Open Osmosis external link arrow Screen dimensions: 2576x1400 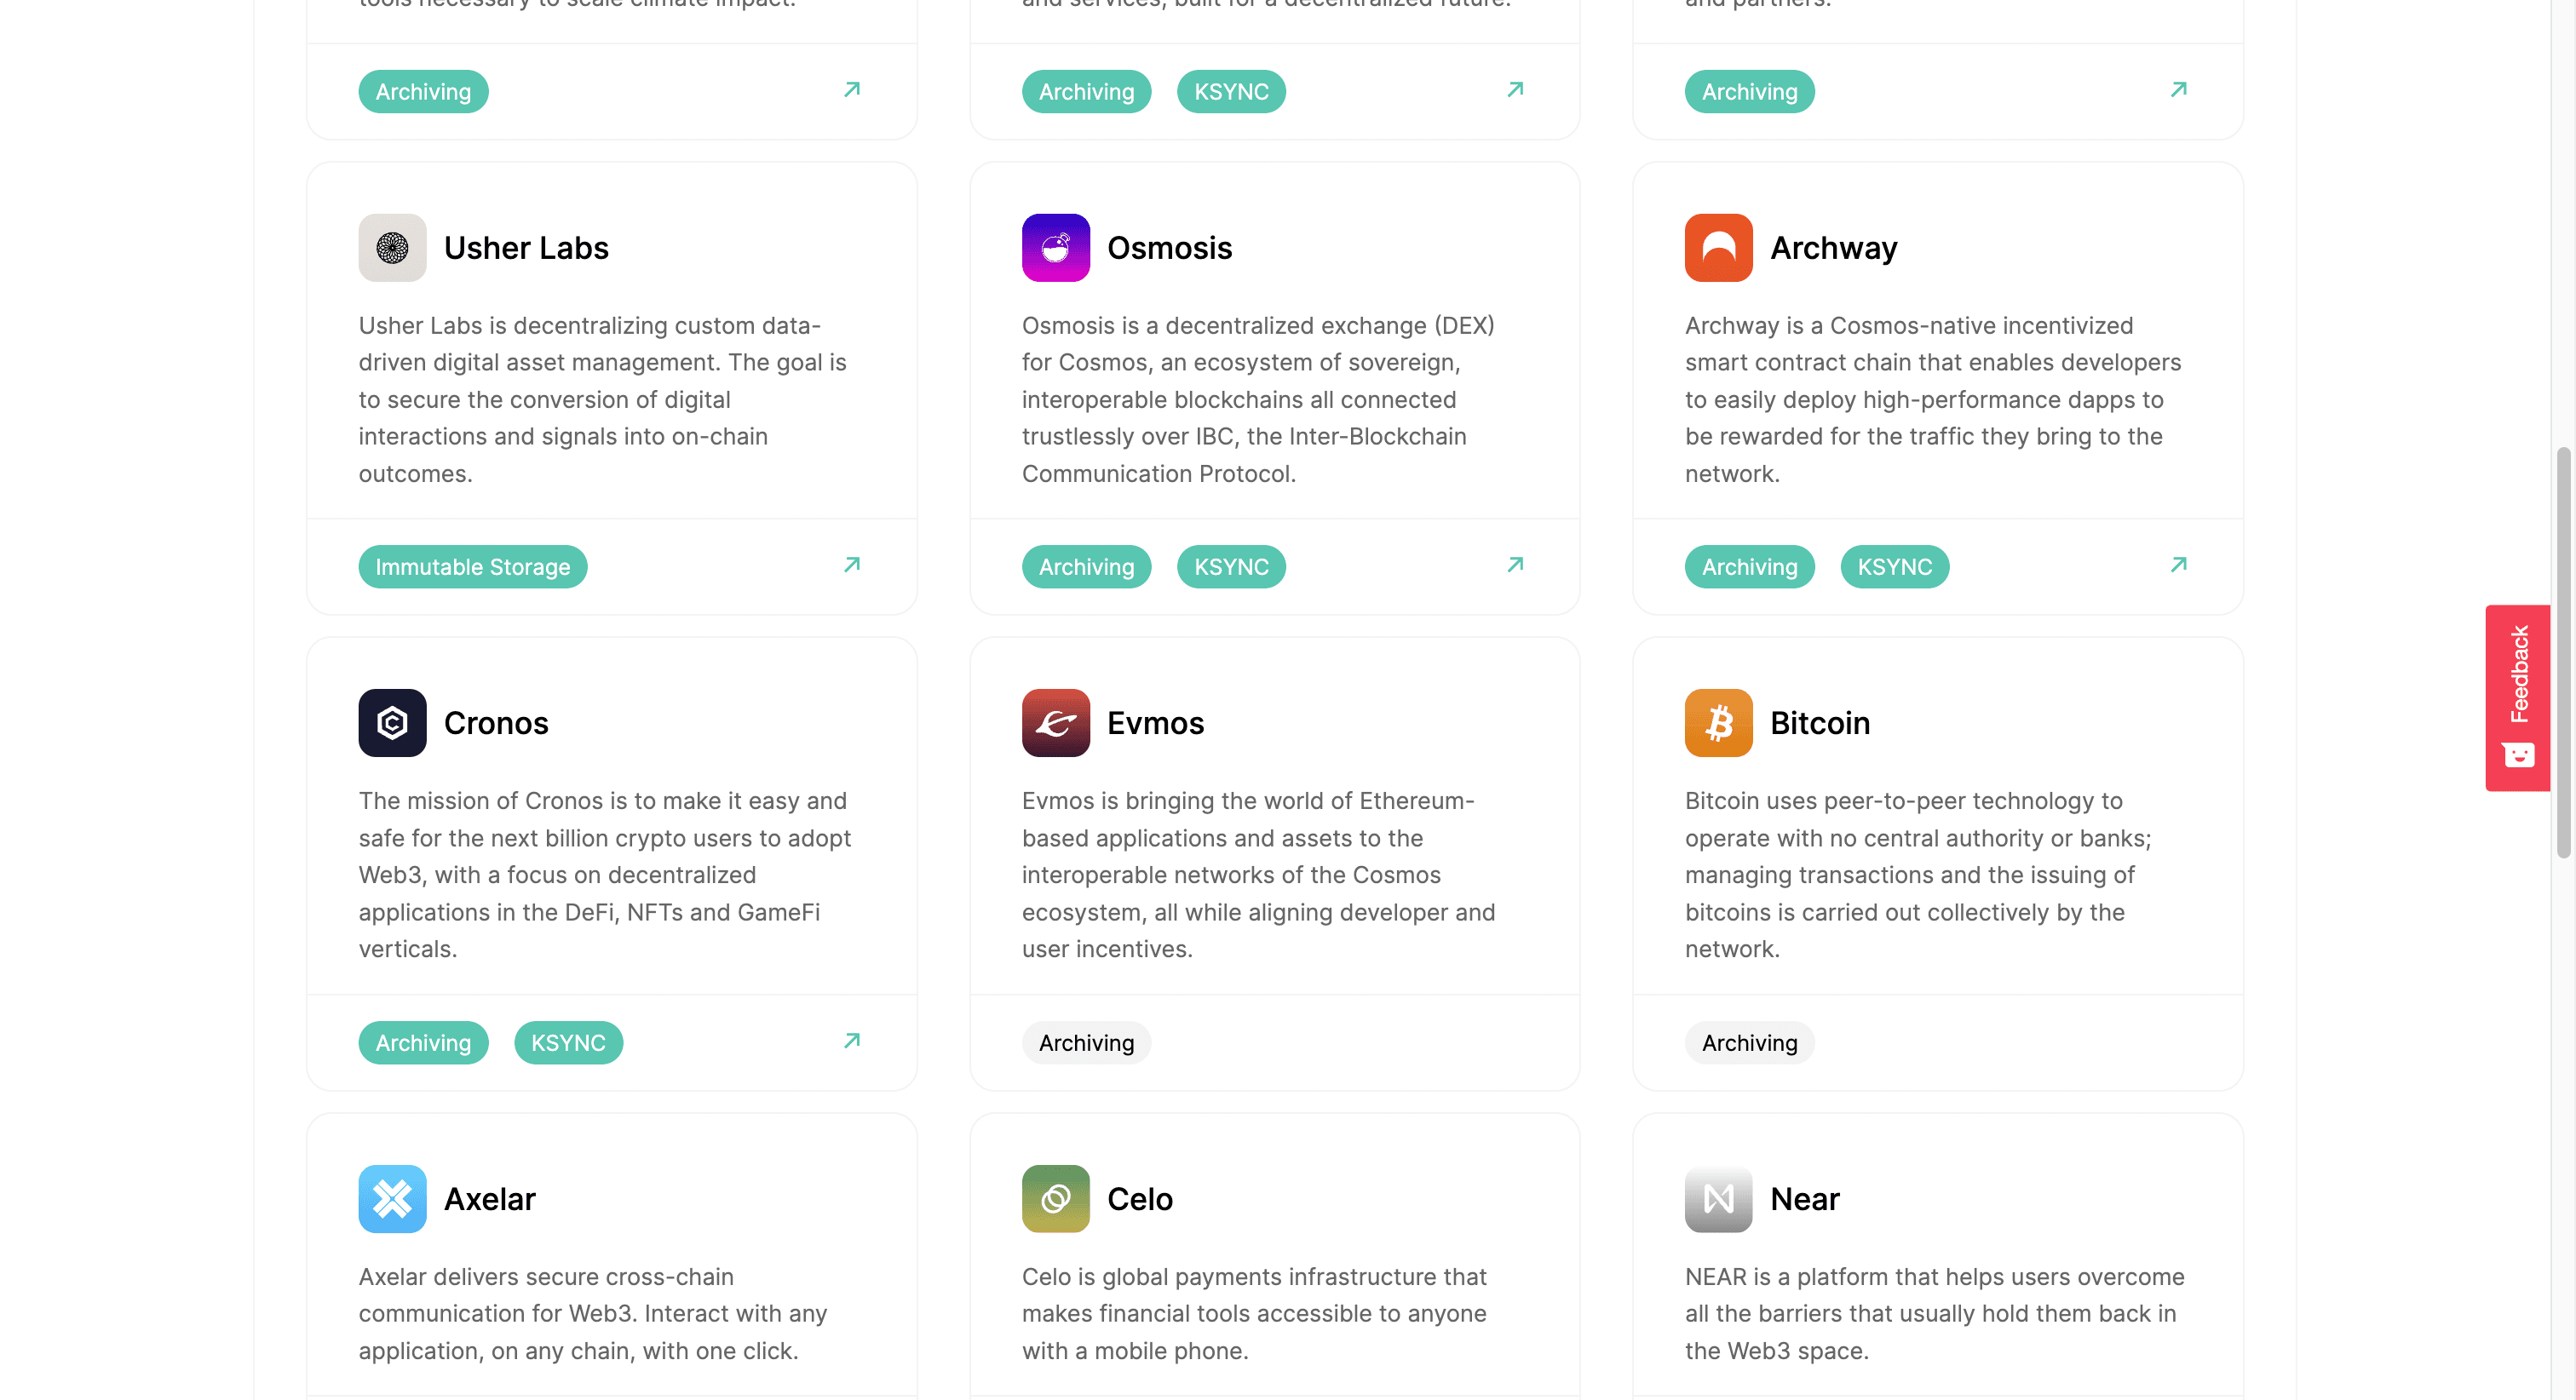1515,565
